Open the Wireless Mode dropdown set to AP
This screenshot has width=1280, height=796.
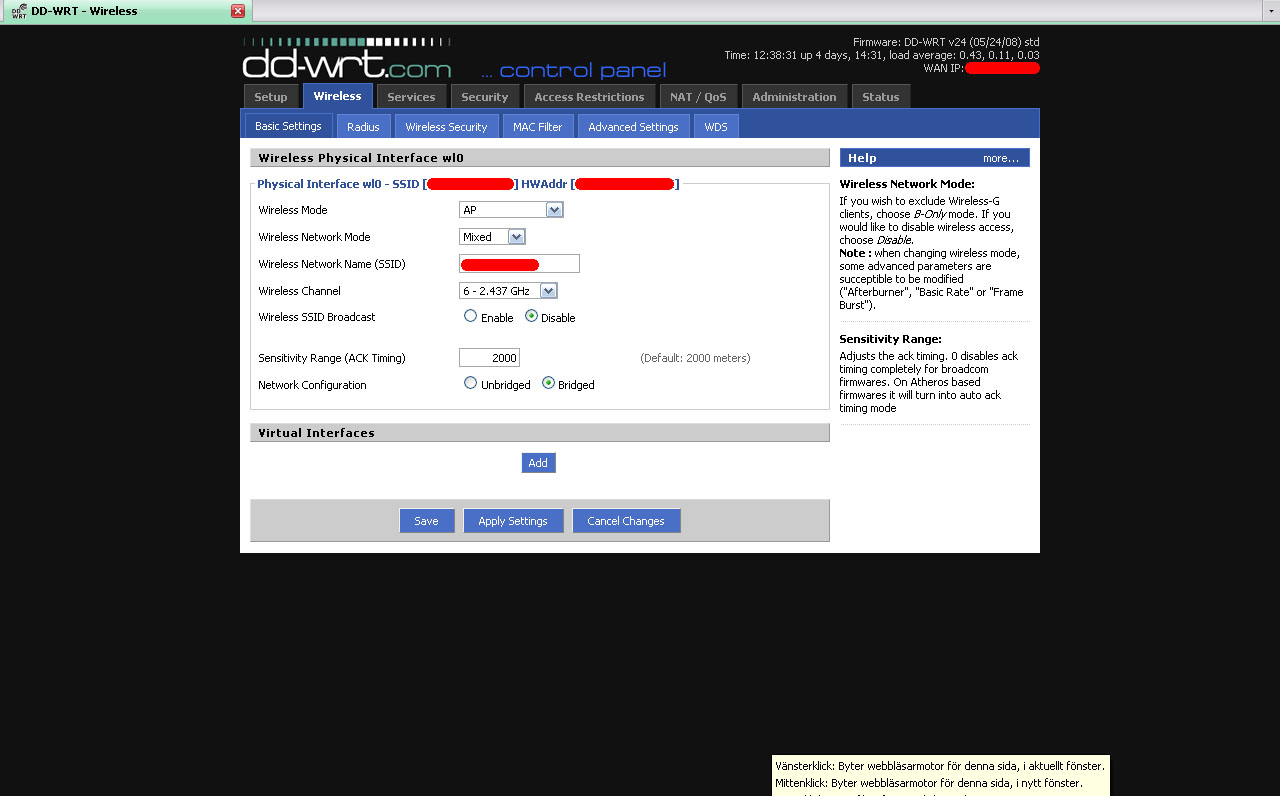coord(511,210)
